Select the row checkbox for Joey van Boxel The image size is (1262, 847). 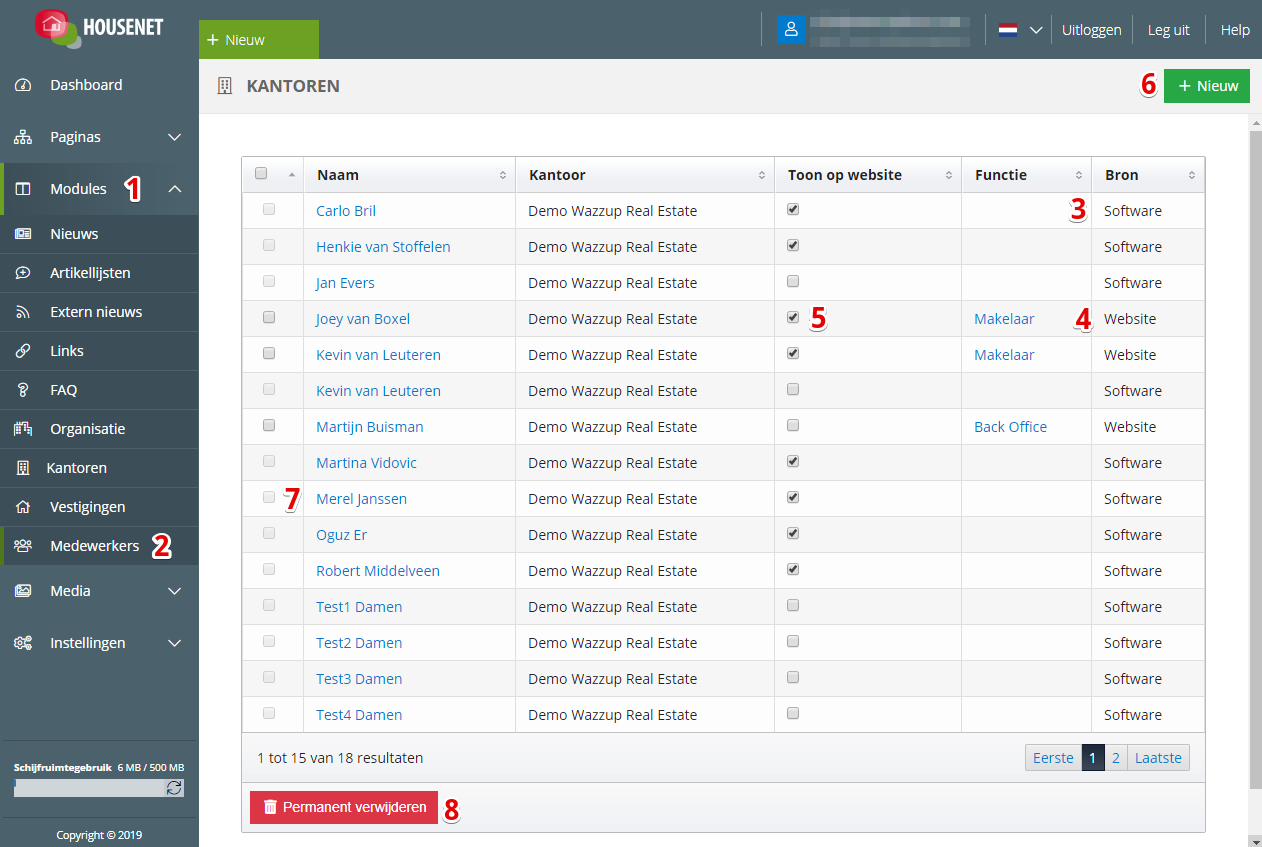tap(269, 318)
